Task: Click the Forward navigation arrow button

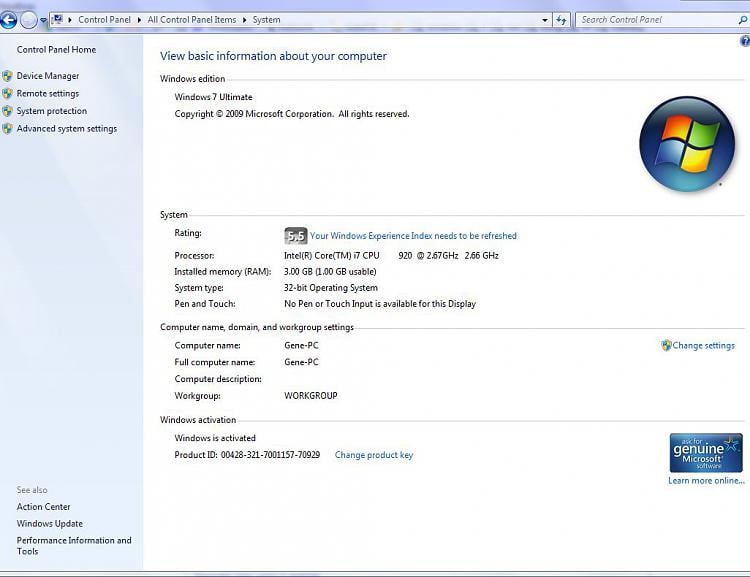Action: (29, 20)
